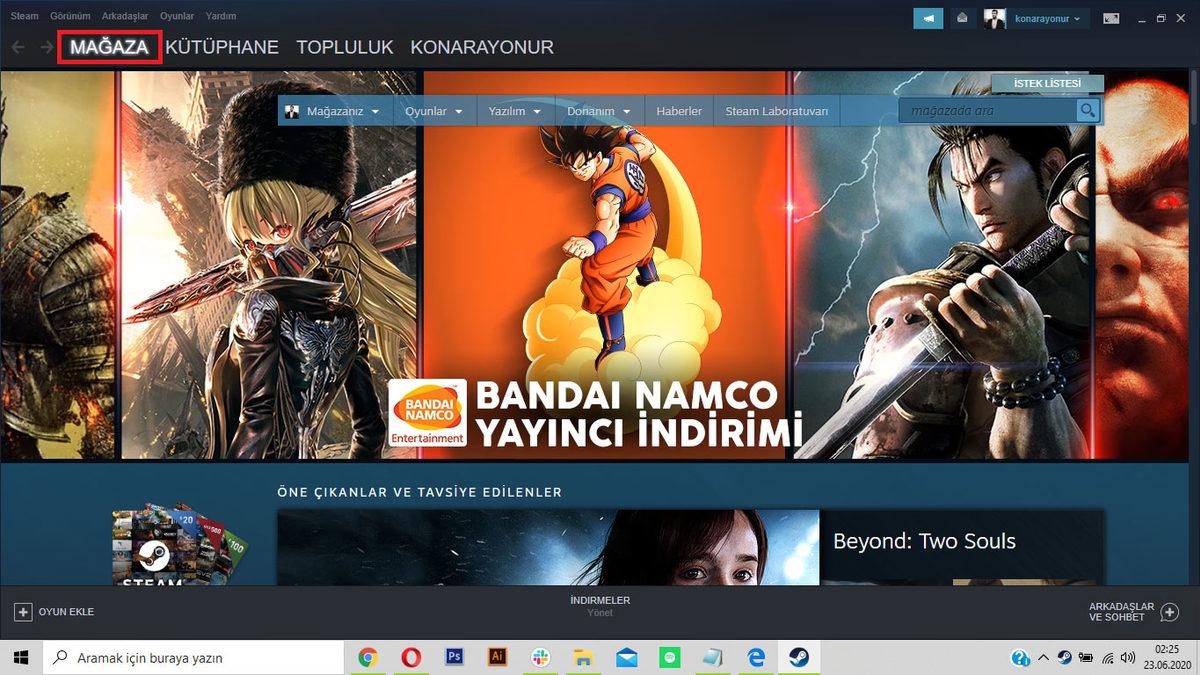Expand the Donanım dropdown
This screenshot has width=1200, height=675.
pyautogui.click(x=597, y=111)
